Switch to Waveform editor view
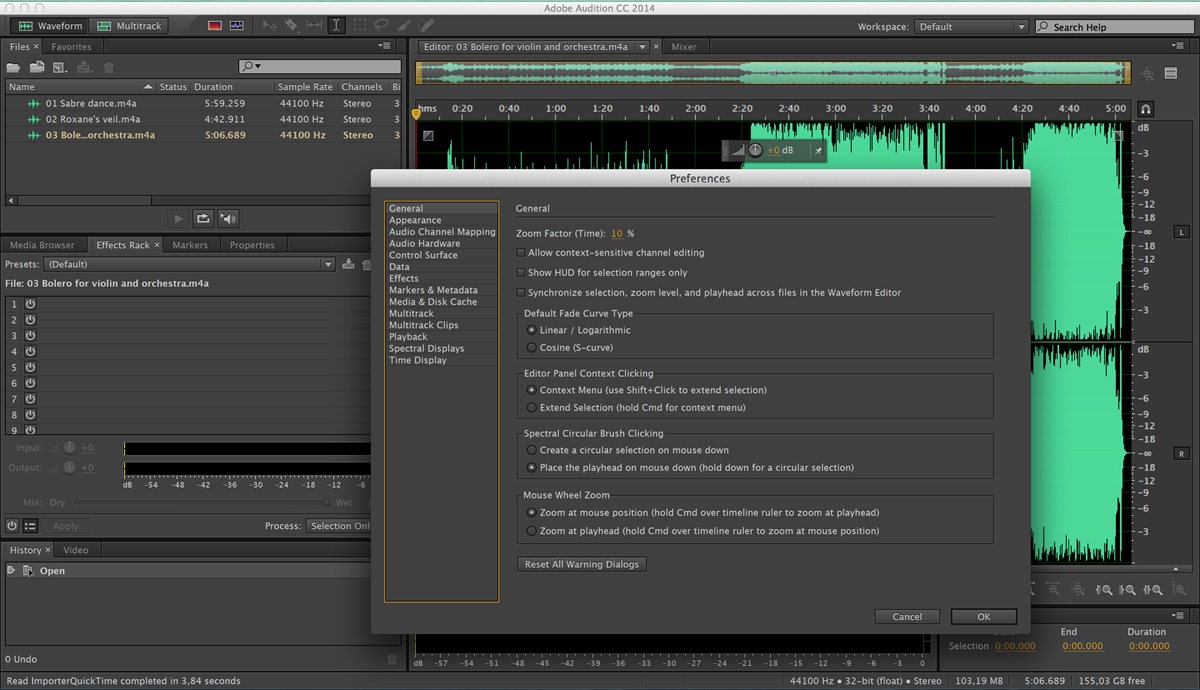Image resolution: width=1200 pixels, height=690 pixels. coord(49,26)
